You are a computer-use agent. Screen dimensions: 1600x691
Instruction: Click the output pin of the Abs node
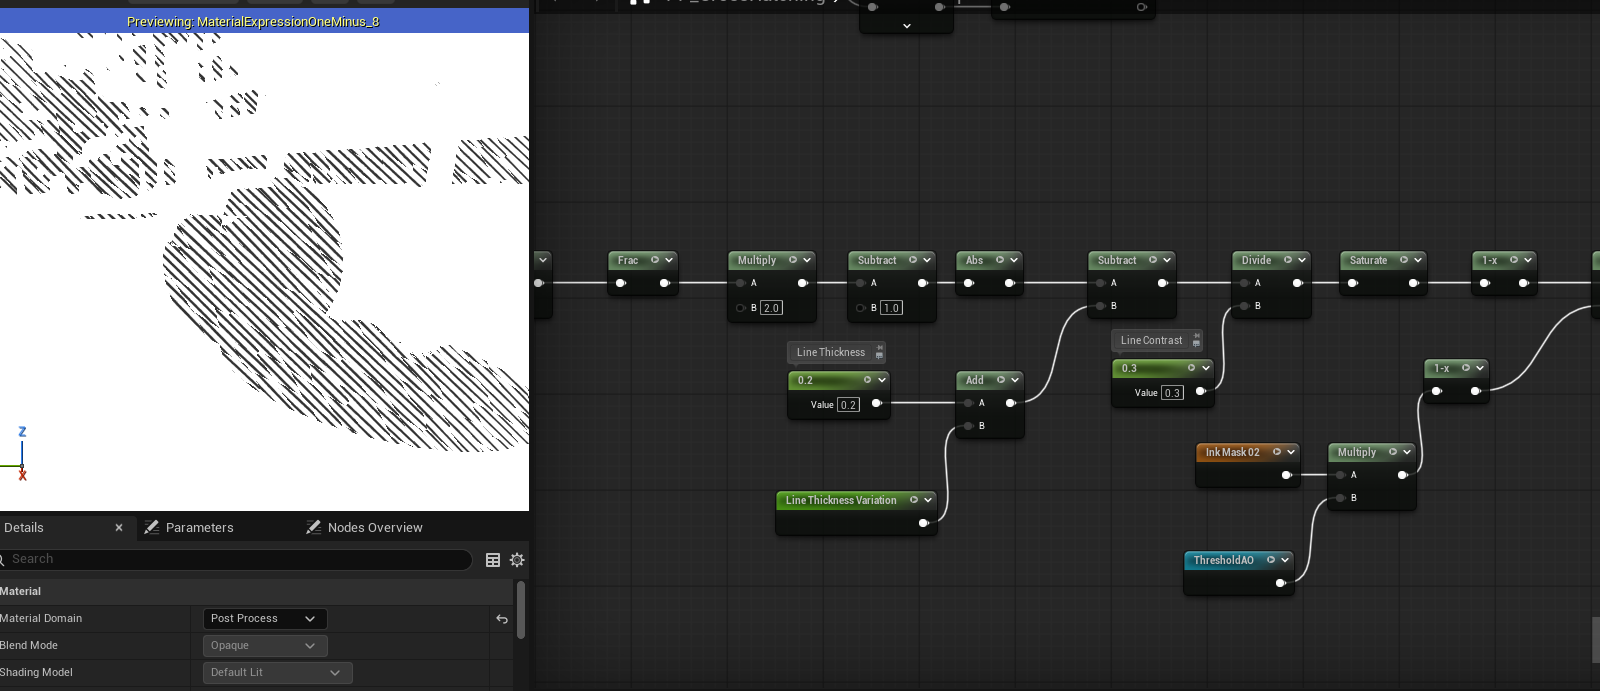click(x=1010, y=283)
